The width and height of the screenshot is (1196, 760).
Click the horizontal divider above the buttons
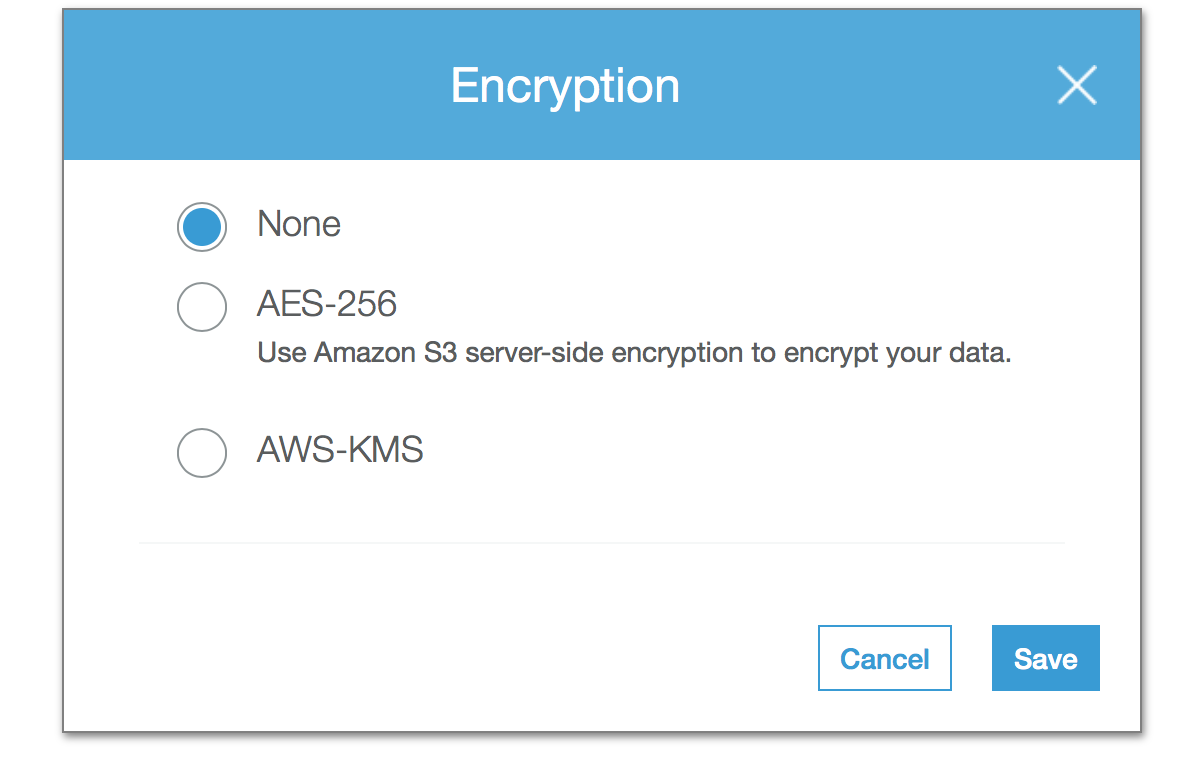point(601,543)
